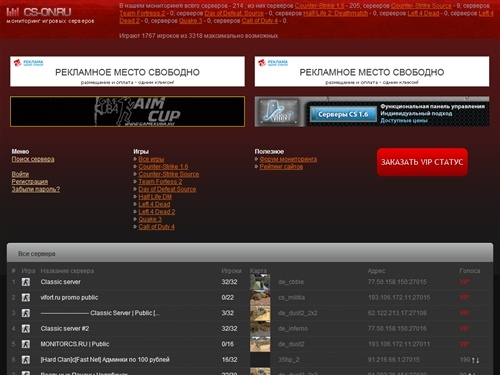
Task: Open the Поиск сервера link
Action: pyautogui.click(x=33, y=159)
